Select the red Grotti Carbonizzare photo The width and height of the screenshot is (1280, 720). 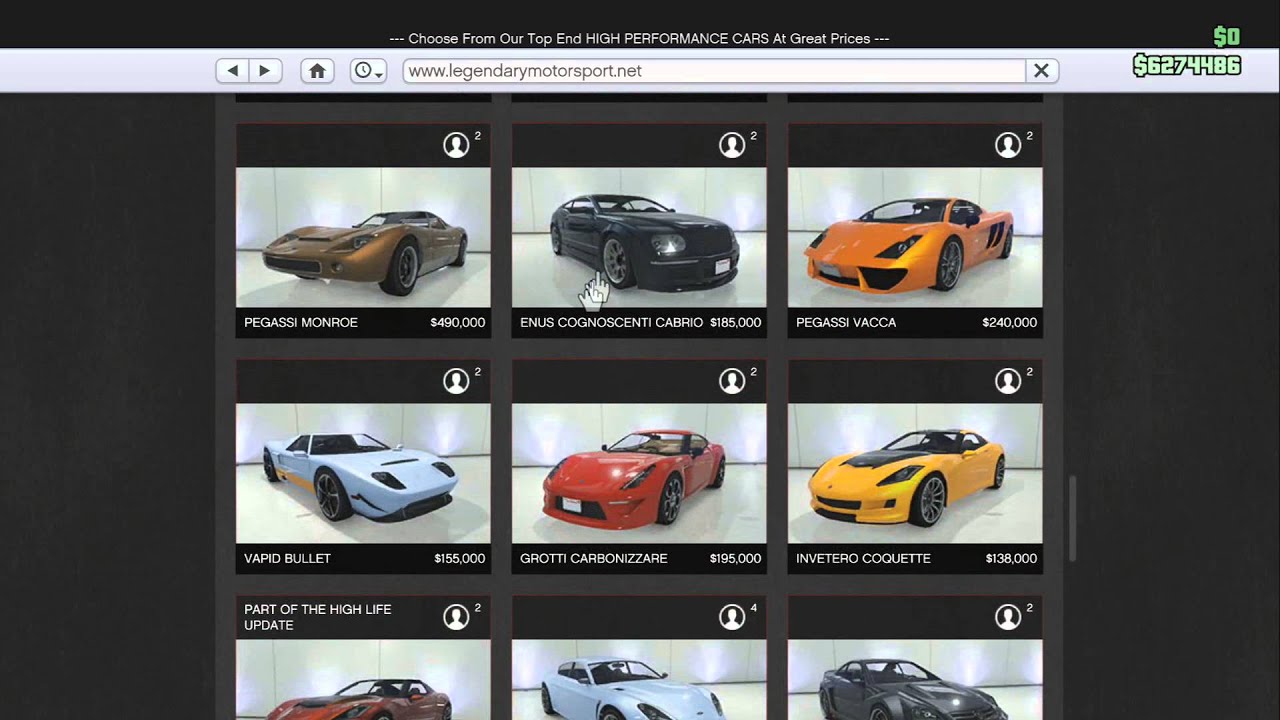pos(639,473)
